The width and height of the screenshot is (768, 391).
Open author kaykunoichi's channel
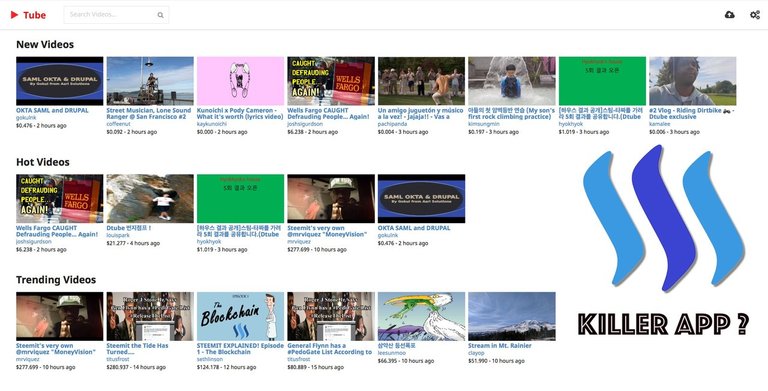(x=212, y=124)
